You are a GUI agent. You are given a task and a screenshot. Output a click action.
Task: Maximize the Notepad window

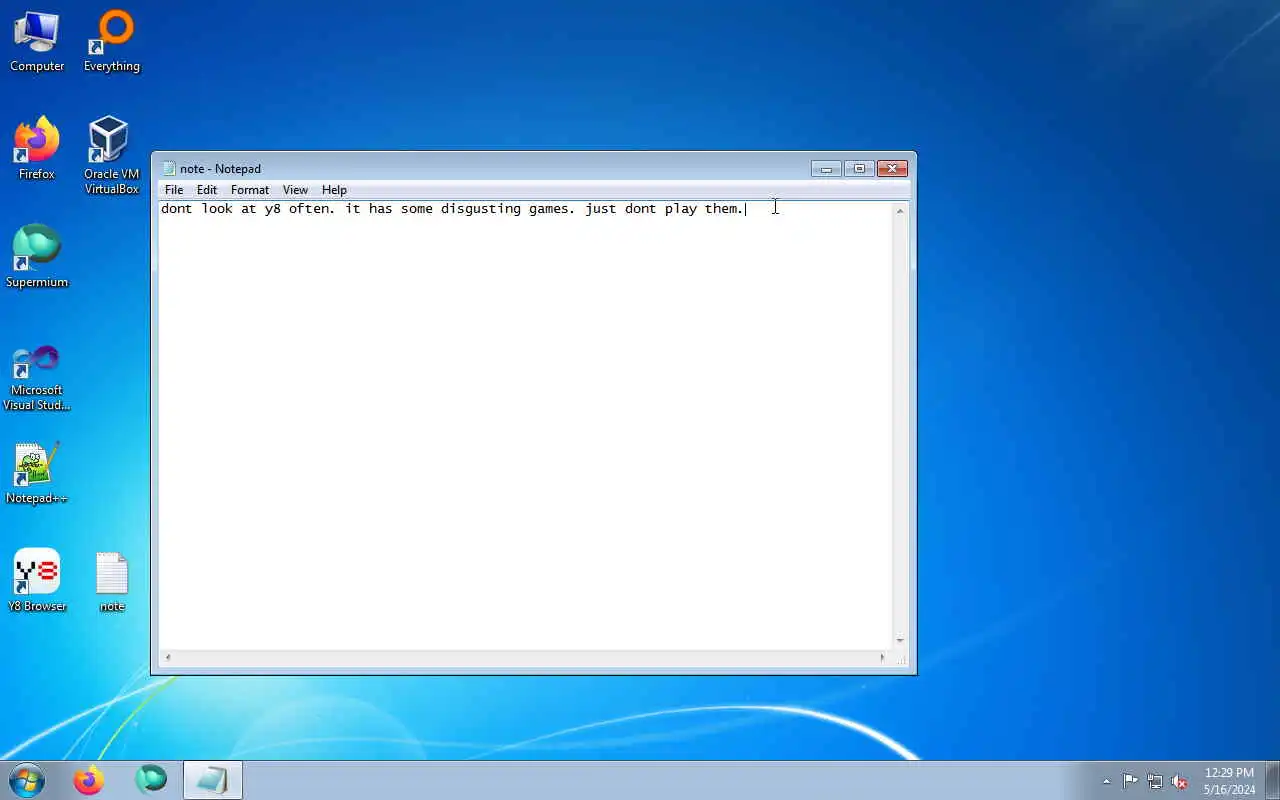coord(859,168)
